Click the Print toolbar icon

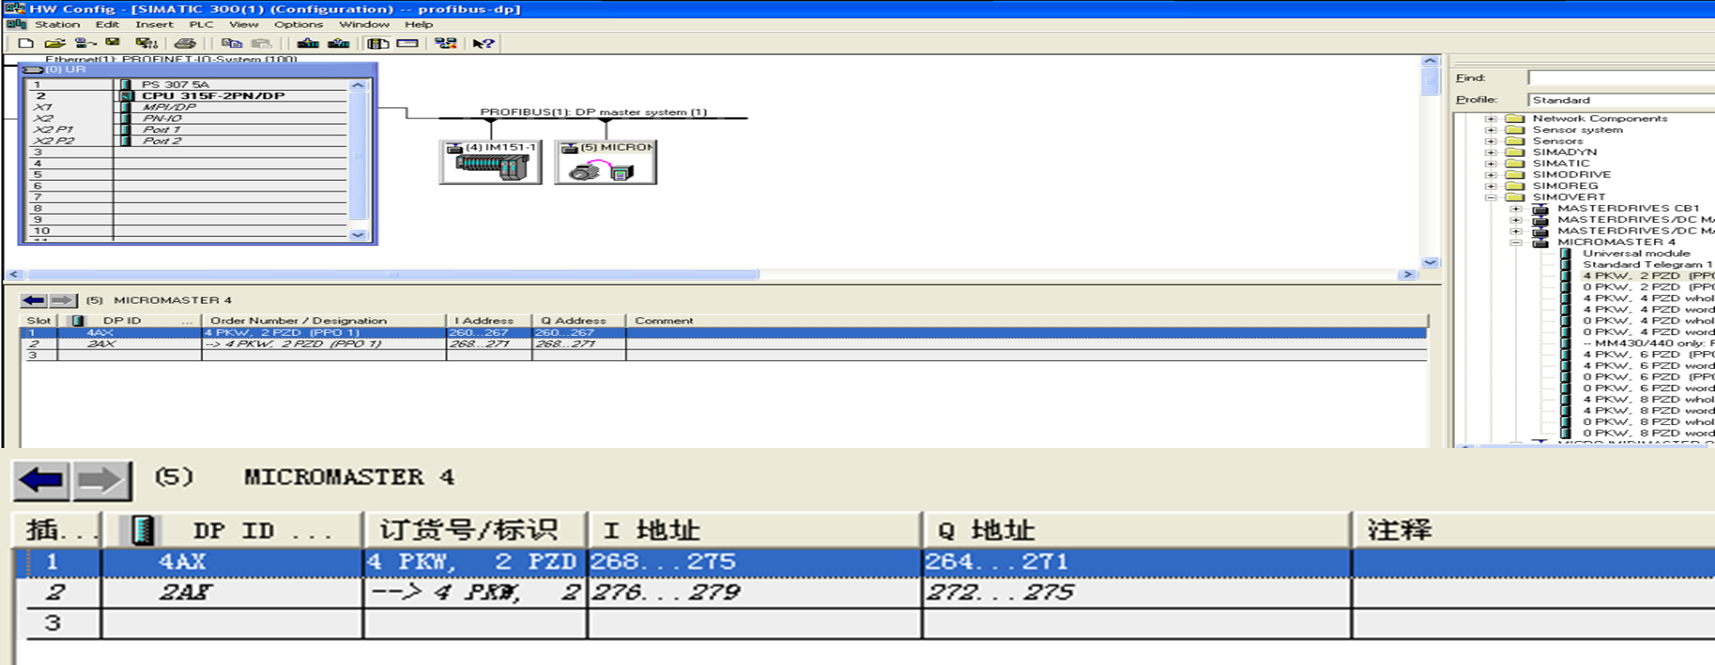click(x=185, y=43)
